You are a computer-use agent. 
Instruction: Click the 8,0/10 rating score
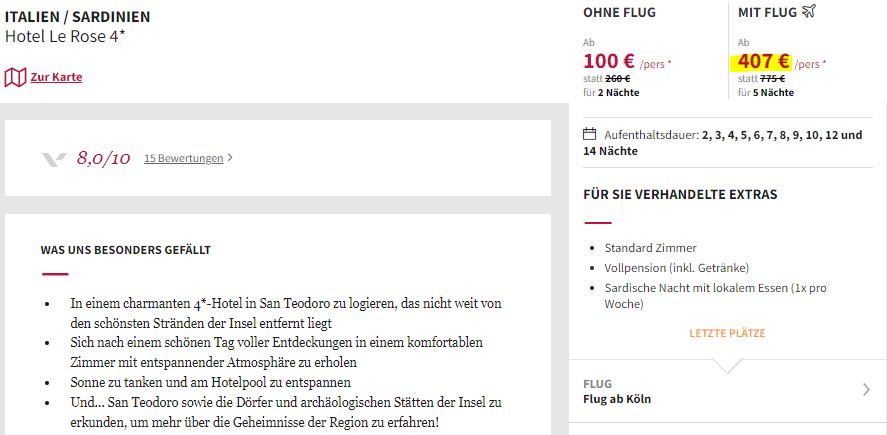click(104, 158)
